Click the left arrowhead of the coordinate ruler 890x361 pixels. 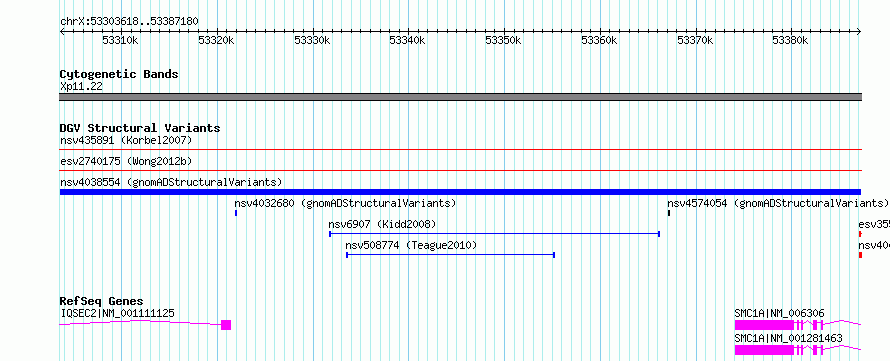62,32
